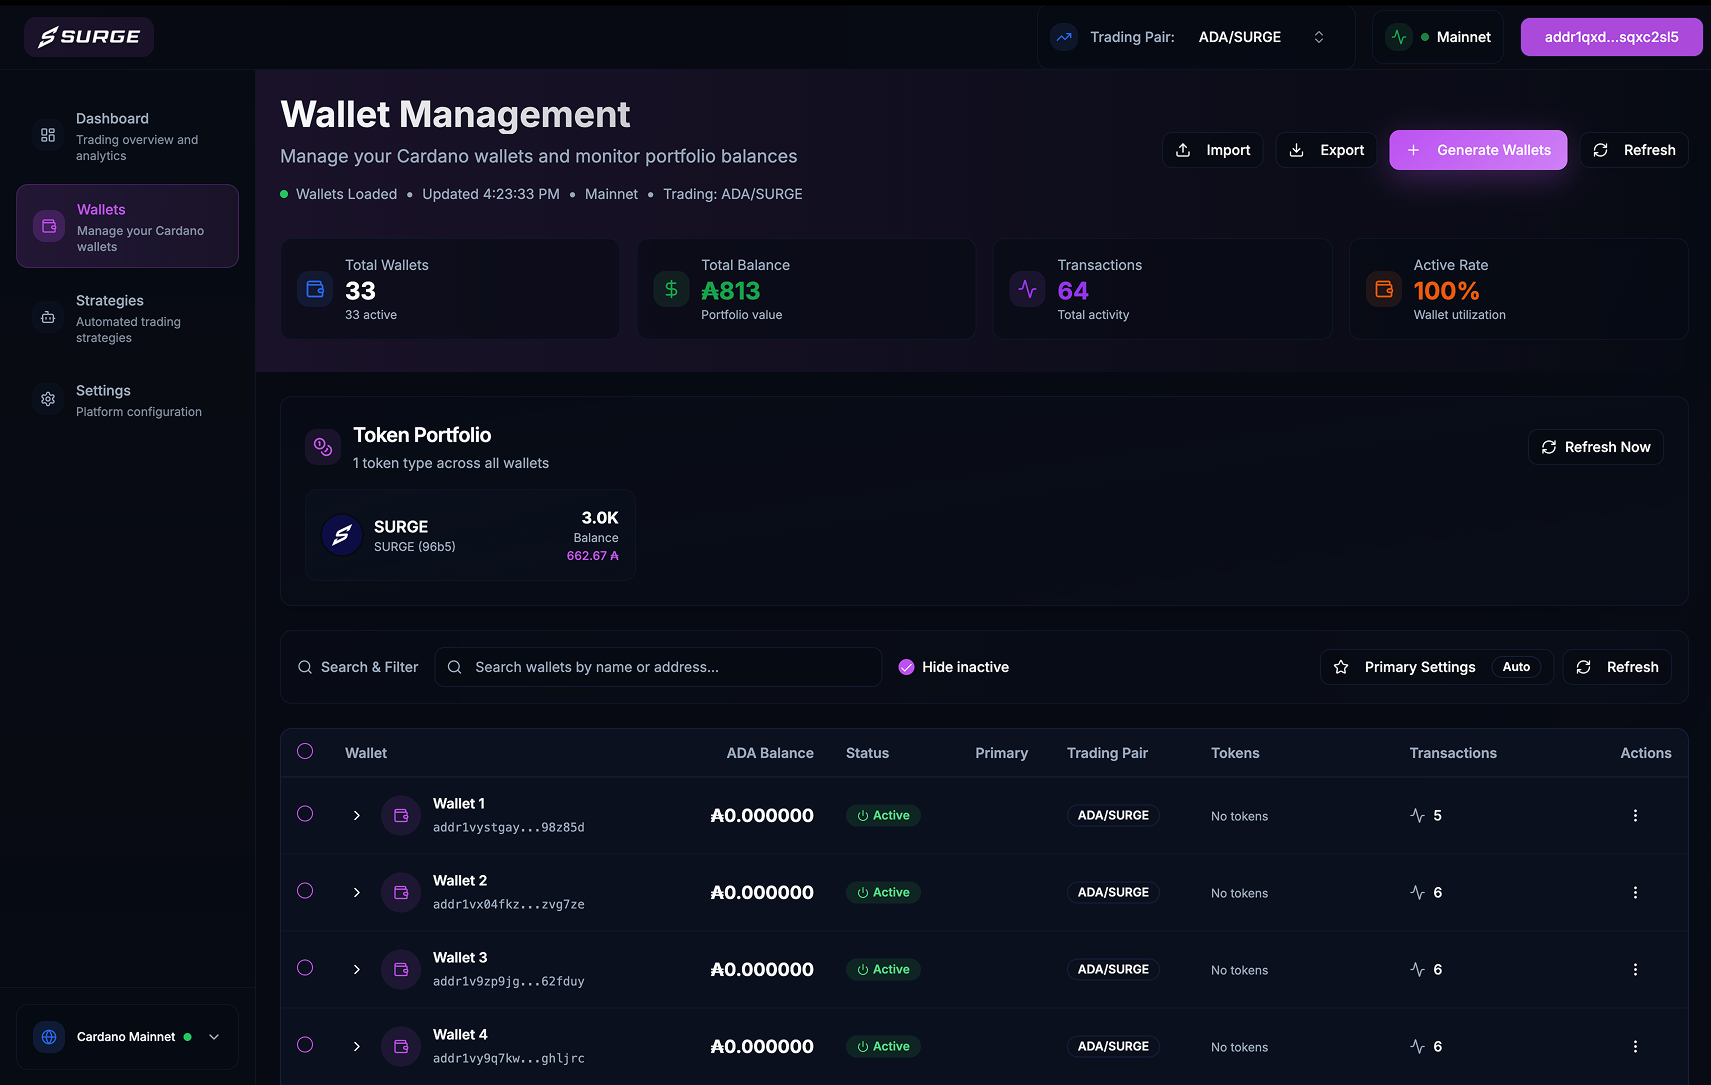
Task: Click the SURGE token icon in portfolio
Action: pyautogui.click(x=341, y=535)
